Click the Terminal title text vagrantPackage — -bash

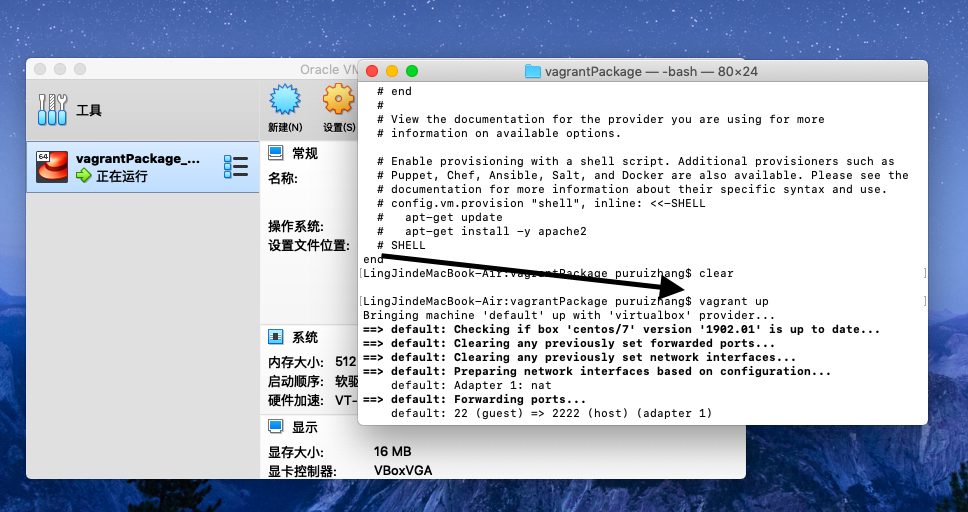coord(651,71)
